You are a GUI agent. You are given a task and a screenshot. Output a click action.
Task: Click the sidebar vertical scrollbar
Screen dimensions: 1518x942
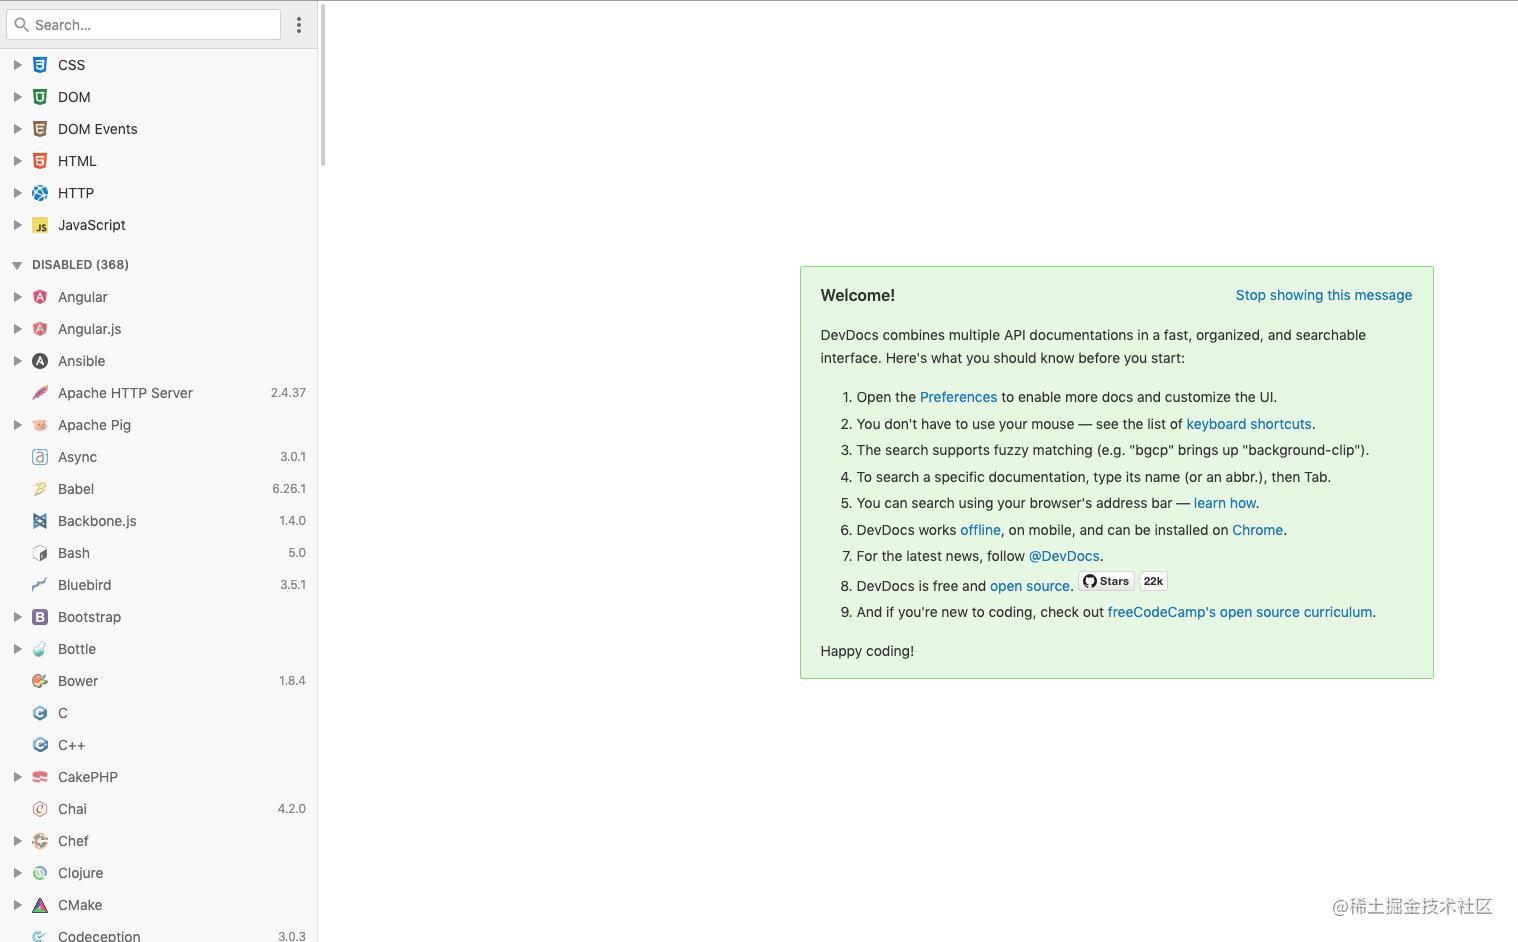coord(322,85)
